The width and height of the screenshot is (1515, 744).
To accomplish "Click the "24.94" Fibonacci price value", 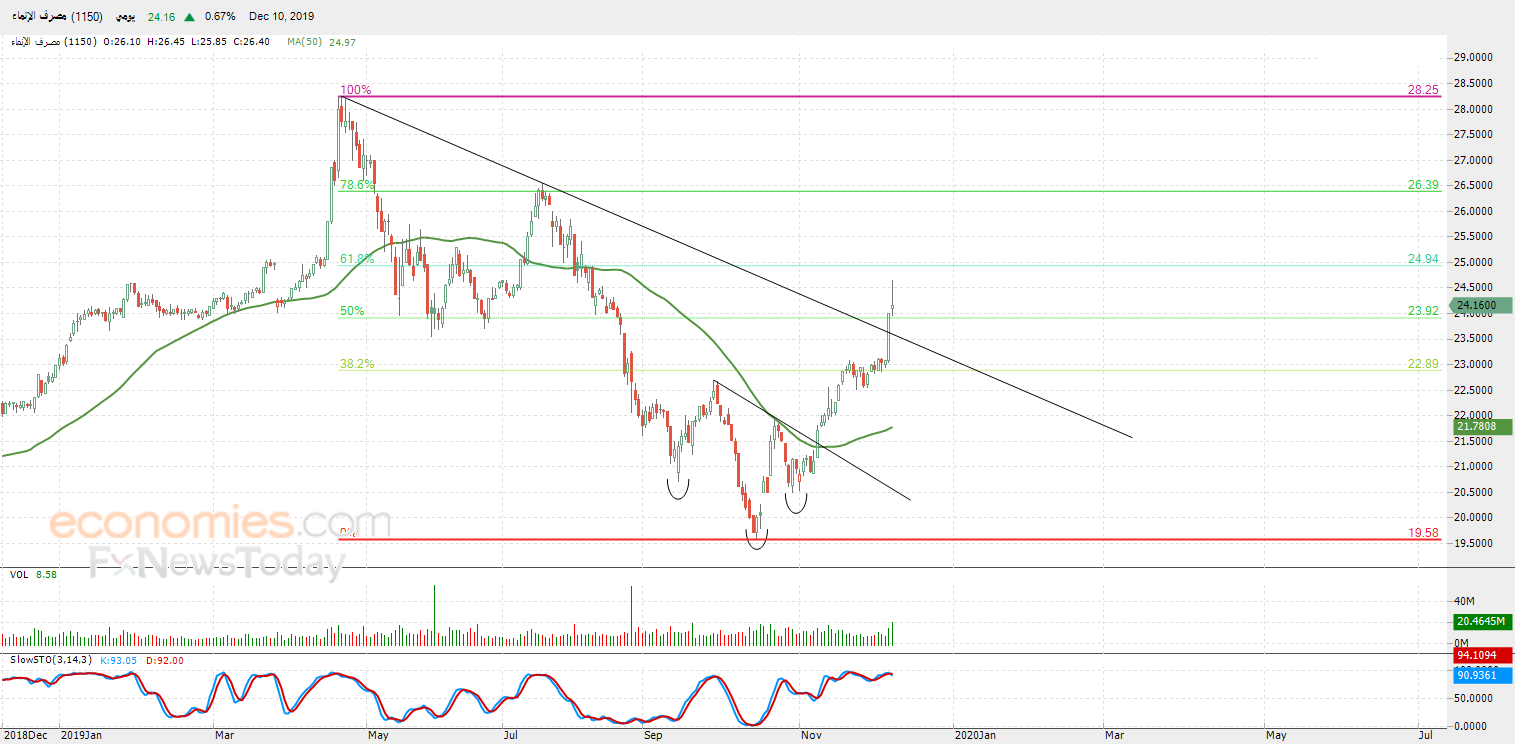I will coord(1423,259).
